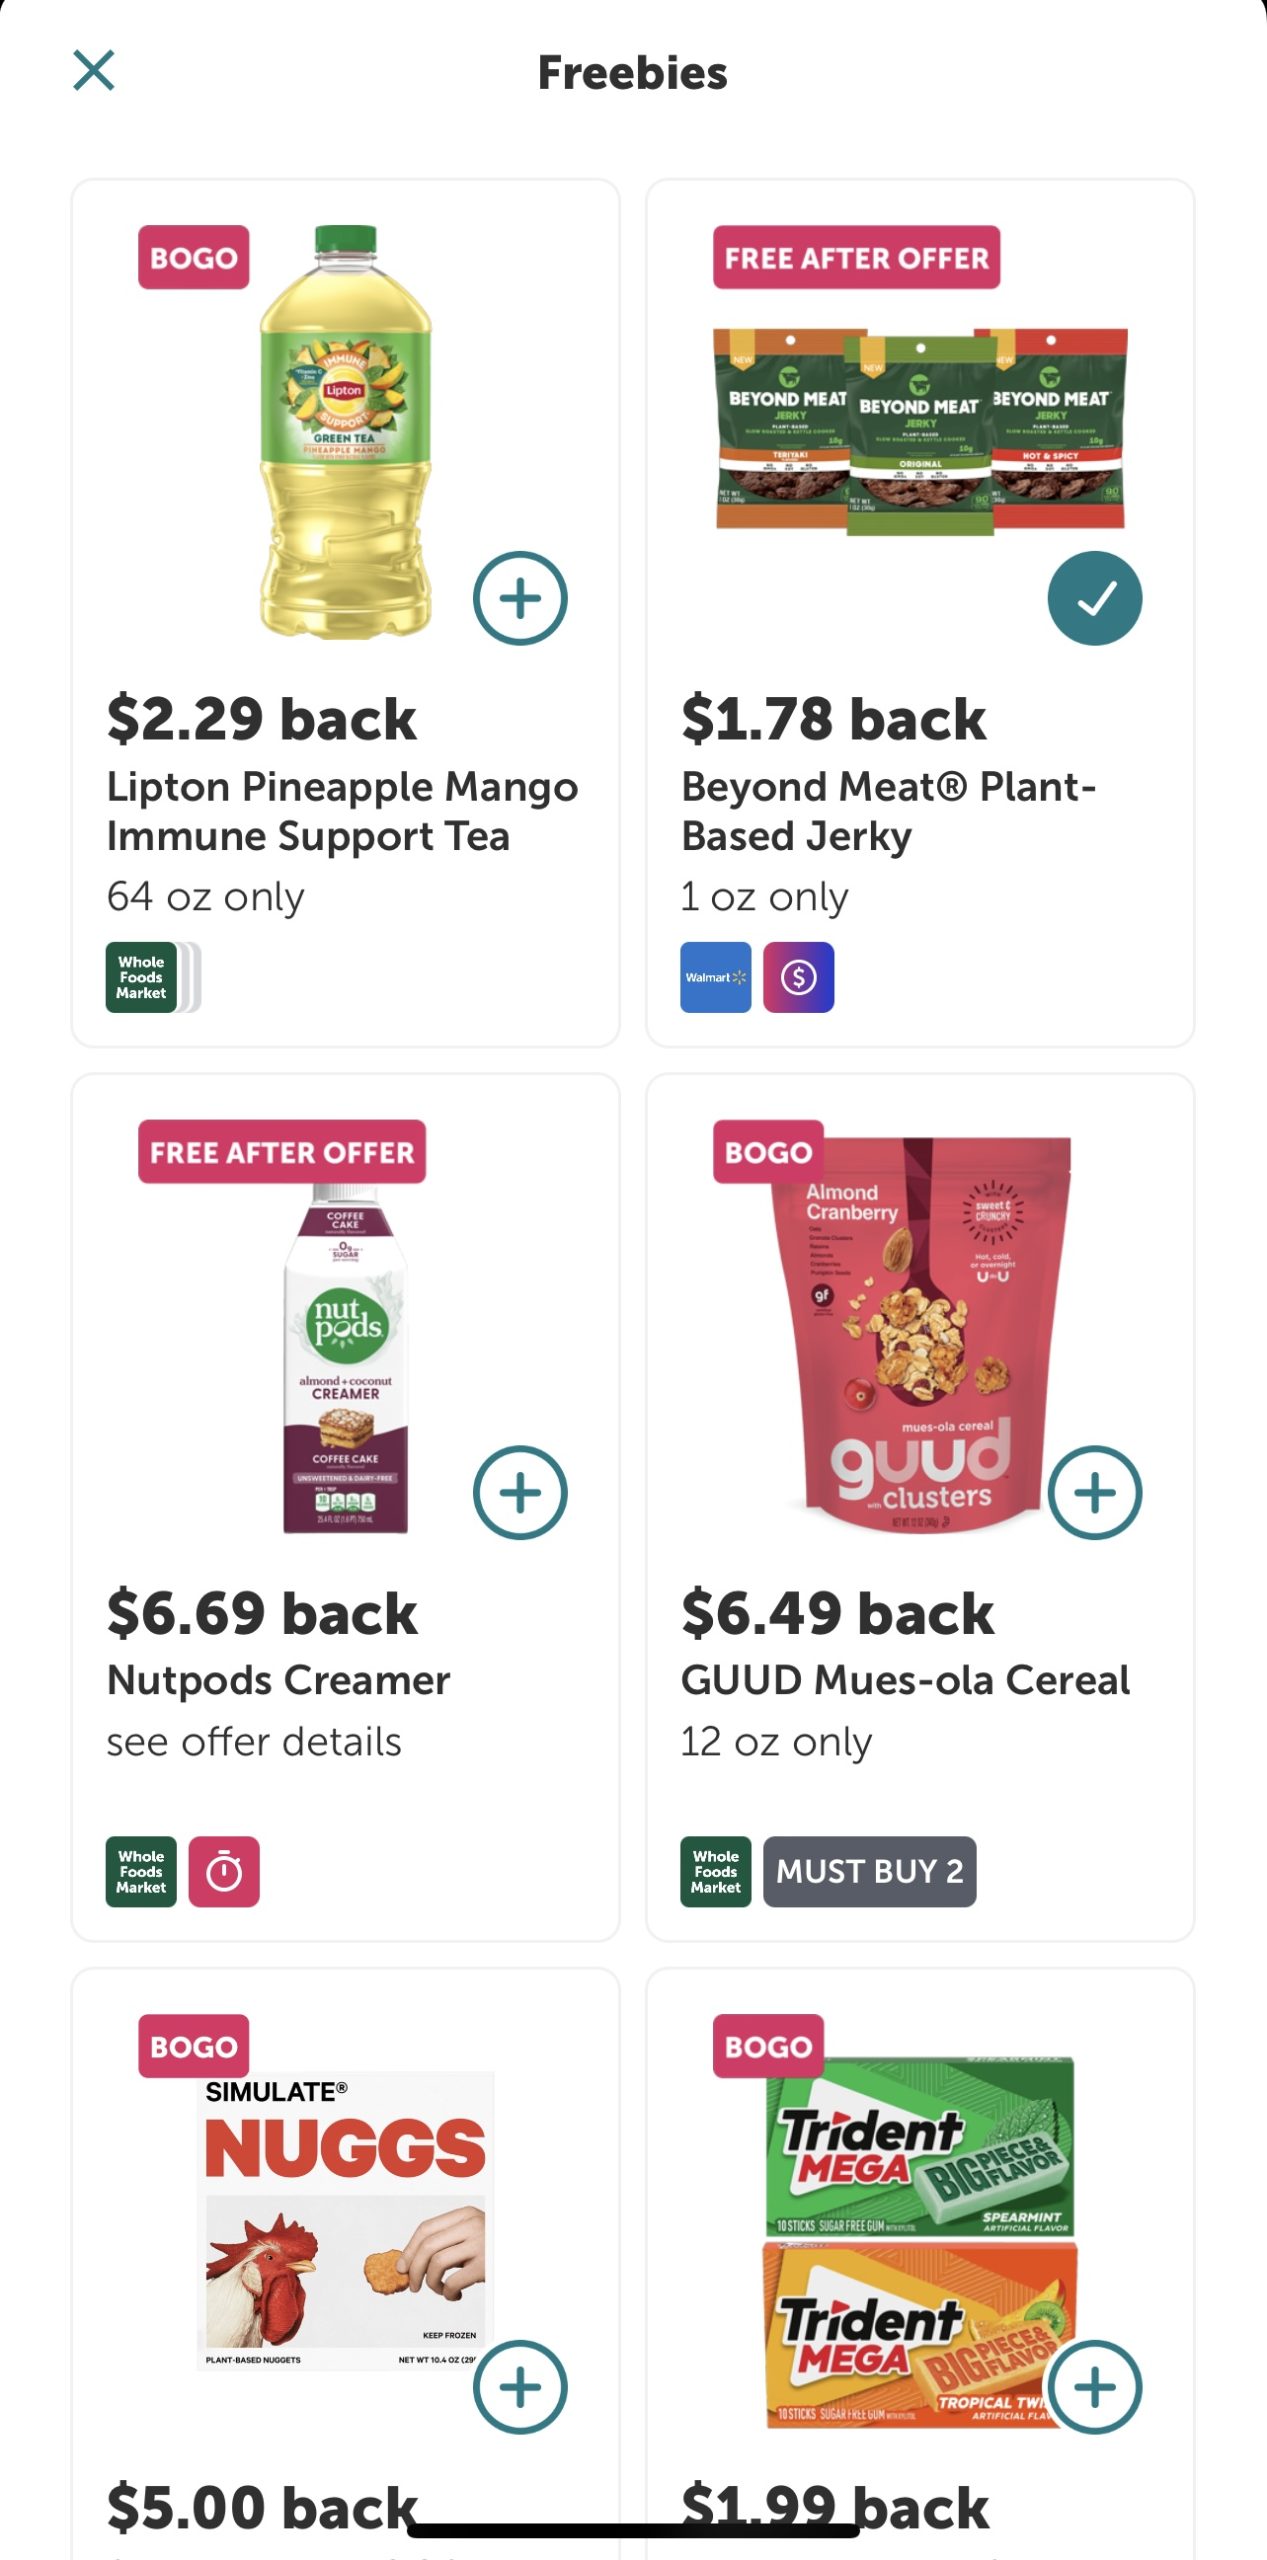The width and height of the screenshot is (1267, 2560).
Task: Tap the Whole Foods Market icon on GUUD cereal offer
Action: point(715,1872)
